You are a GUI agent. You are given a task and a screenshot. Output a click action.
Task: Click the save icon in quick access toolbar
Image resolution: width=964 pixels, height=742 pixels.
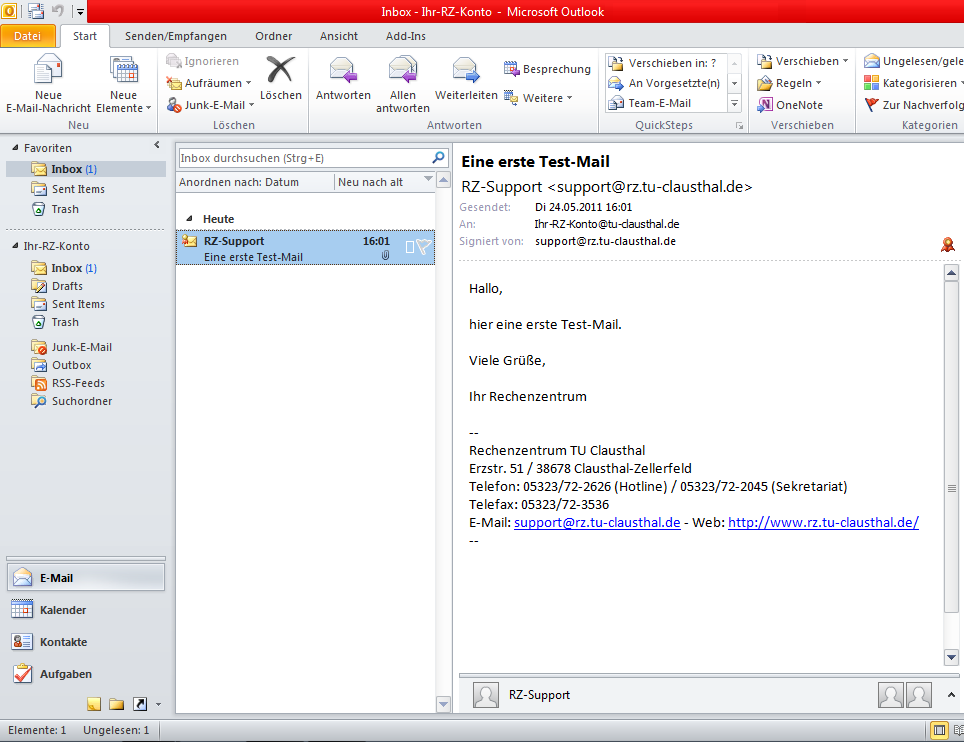(36, 11)
